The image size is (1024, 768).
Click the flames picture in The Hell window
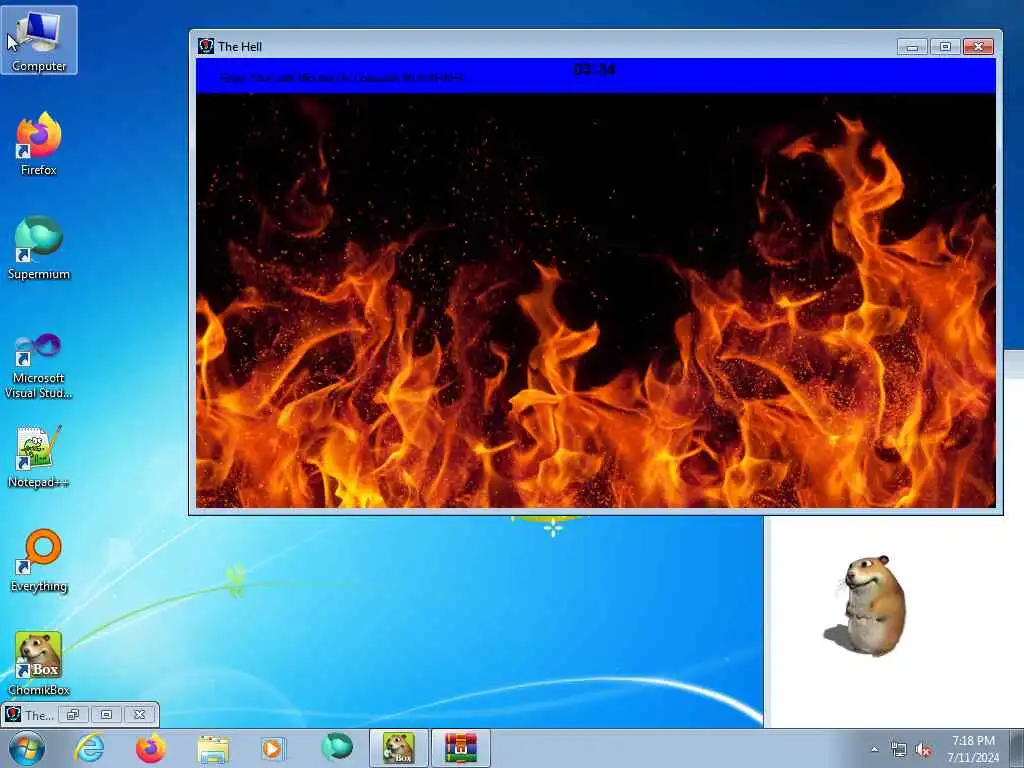596,300
